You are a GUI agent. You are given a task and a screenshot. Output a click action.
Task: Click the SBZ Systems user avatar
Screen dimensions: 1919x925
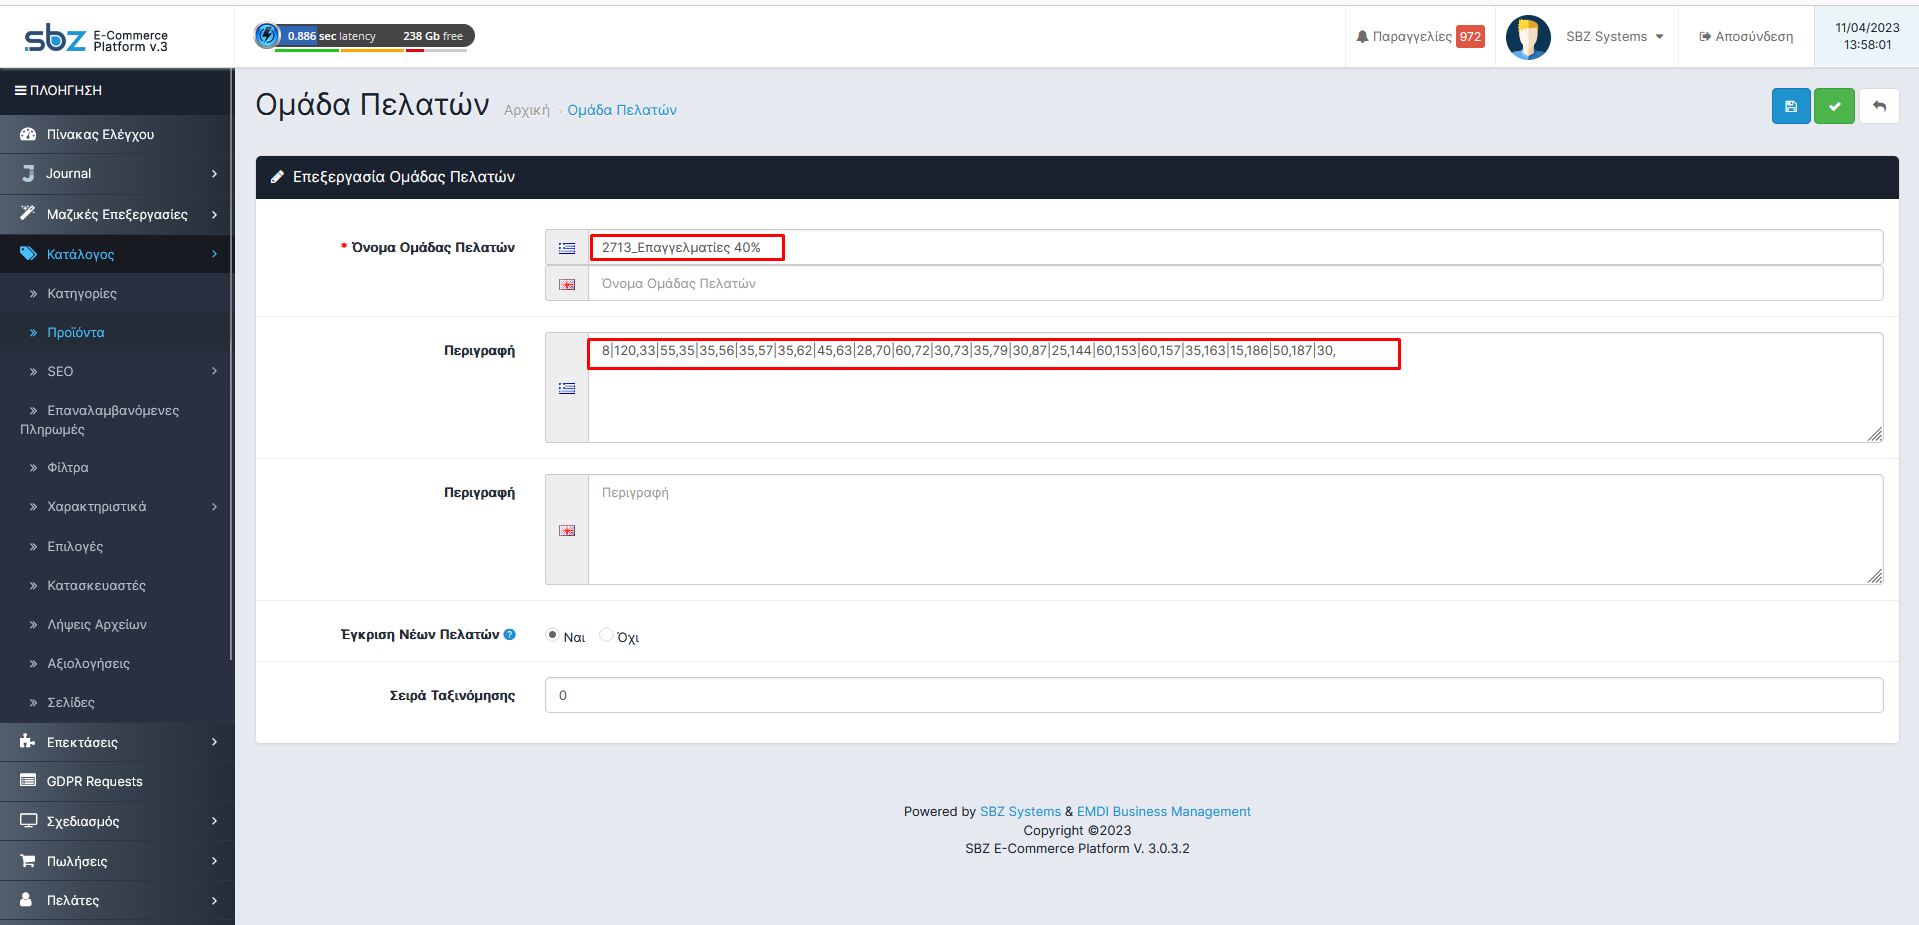(1527, 37)
